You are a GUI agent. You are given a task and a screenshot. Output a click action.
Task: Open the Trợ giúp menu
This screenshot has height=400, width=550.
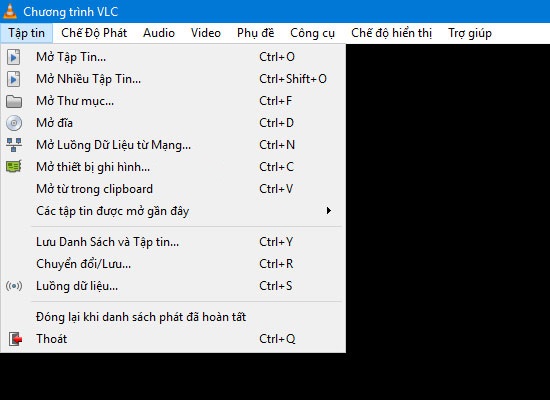tap(470, 33)
